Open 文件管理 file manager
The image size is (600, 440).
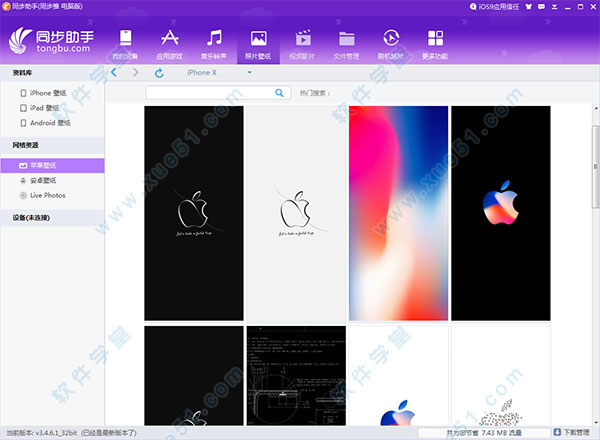347,42
